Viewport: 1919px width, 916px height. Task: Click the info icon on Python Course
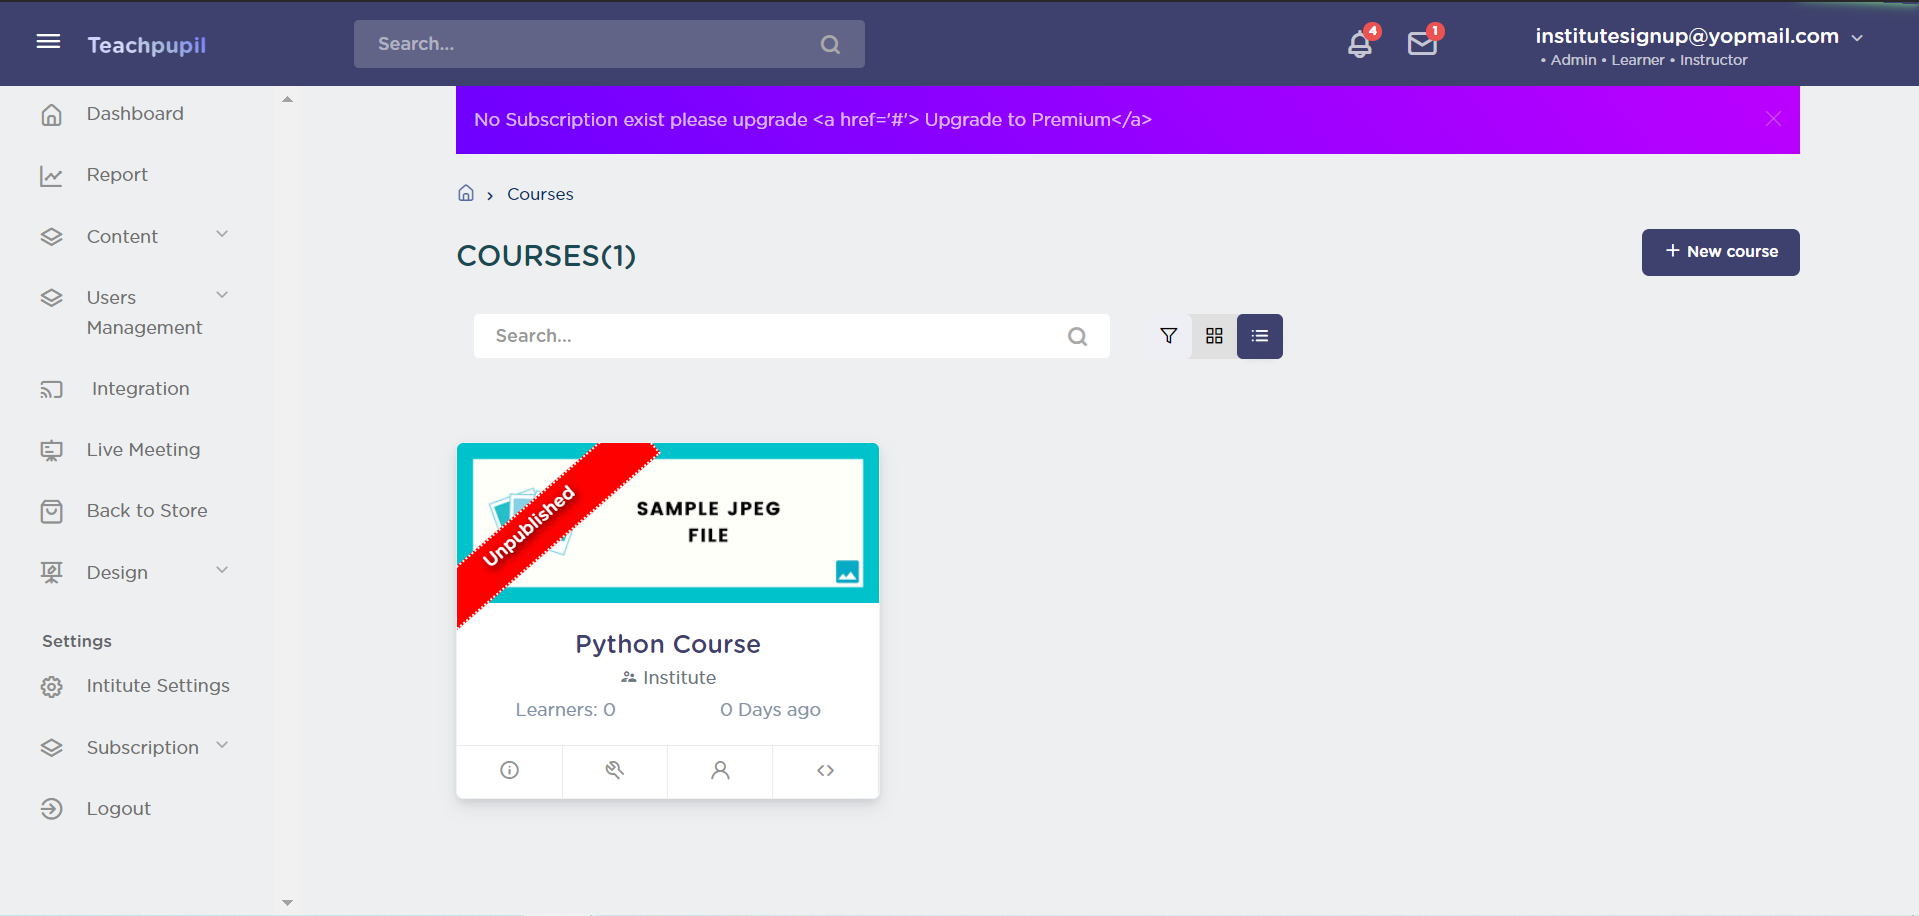click(x=509, y=770)
